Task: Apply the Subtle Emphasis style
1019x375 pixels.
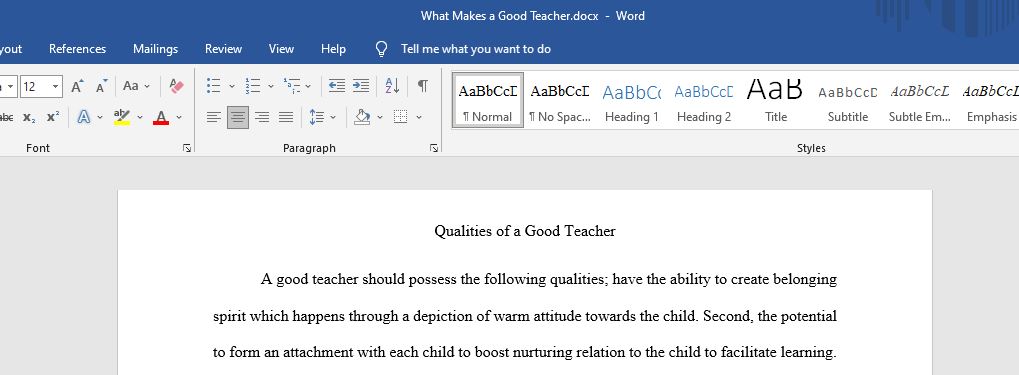Action: point(920,100)
